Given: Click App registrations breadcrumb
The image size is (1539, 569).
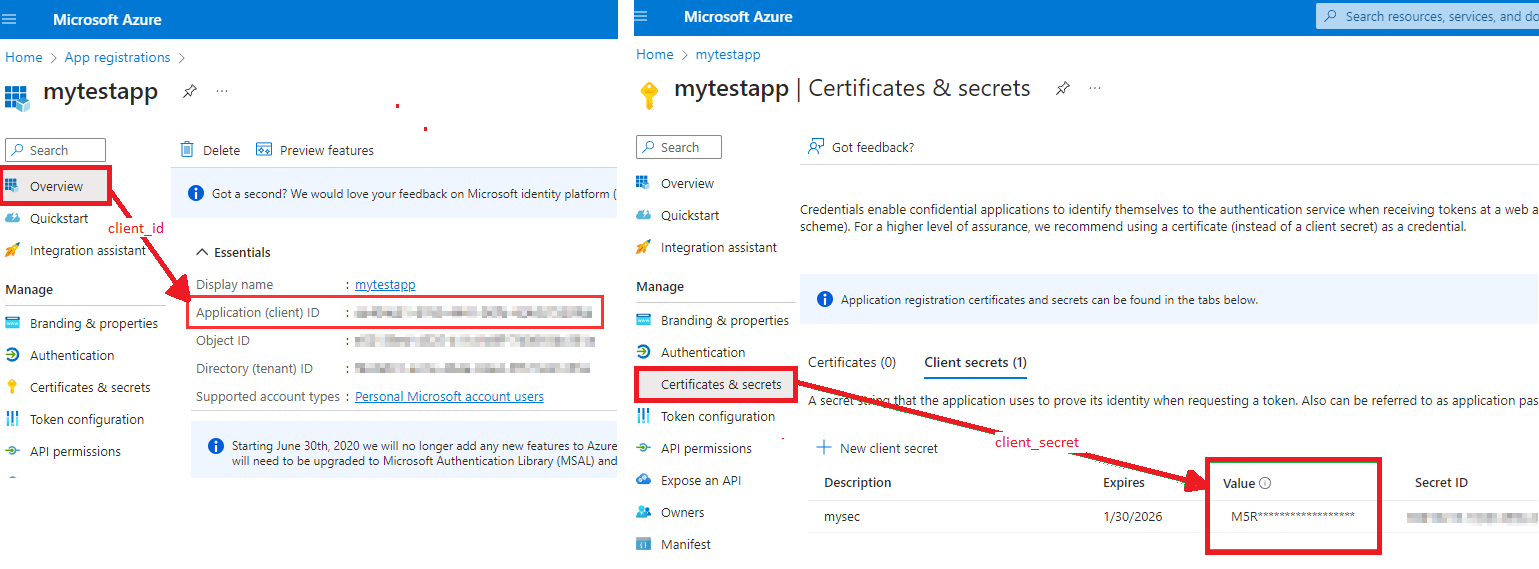Looking at the screenshot, I should (117, 57).
